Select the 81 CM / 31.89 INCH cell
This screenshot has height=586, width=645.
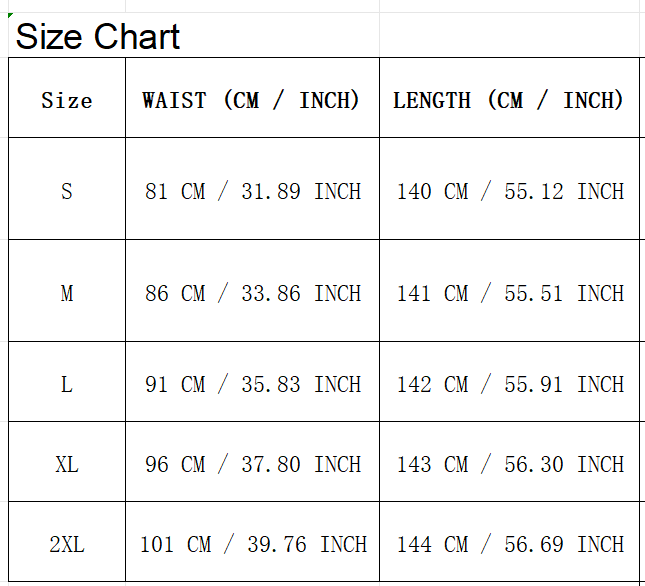click(x=252, y=189)
